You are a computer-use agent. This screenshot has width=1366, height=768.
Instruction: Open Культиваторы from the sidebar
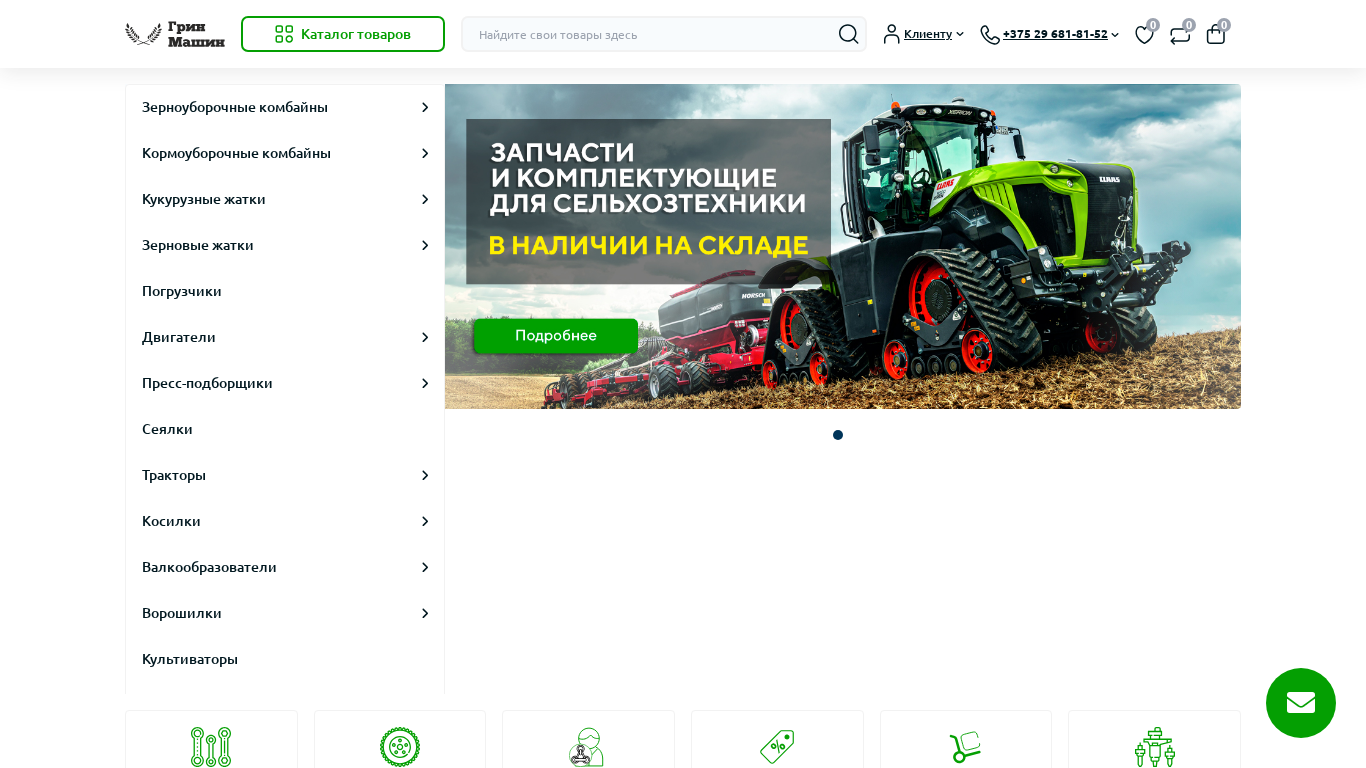190,659
